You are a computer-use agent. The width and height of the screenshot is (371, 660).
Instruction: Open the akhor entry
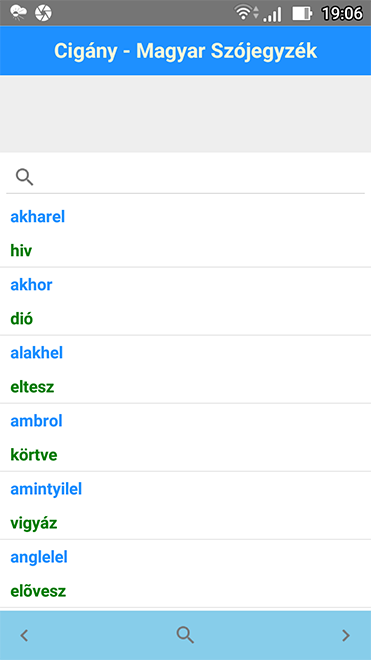click(x=185, y=301)
